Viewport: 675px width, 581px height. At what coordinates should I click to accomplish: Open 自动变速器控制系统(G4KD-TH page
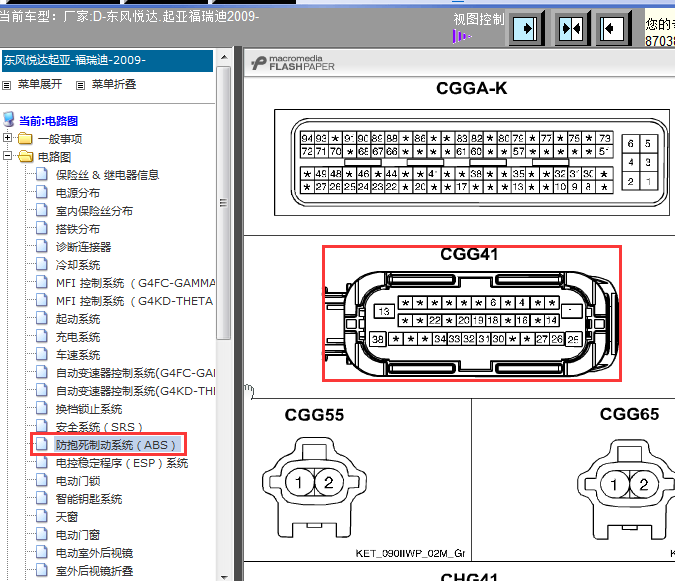point(135,391)
